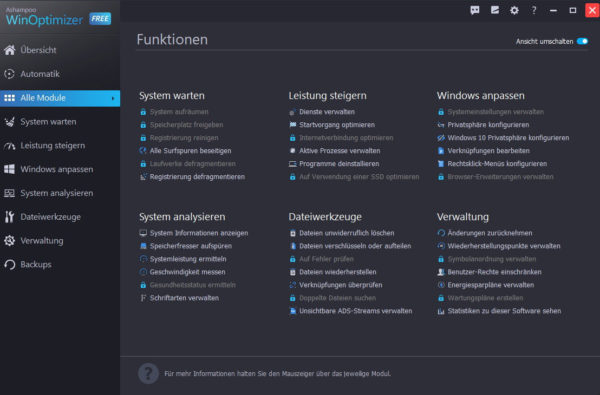600x395 pixels.
Task: Open Speicherfresser aufspüren
Action: click(191, 246)
